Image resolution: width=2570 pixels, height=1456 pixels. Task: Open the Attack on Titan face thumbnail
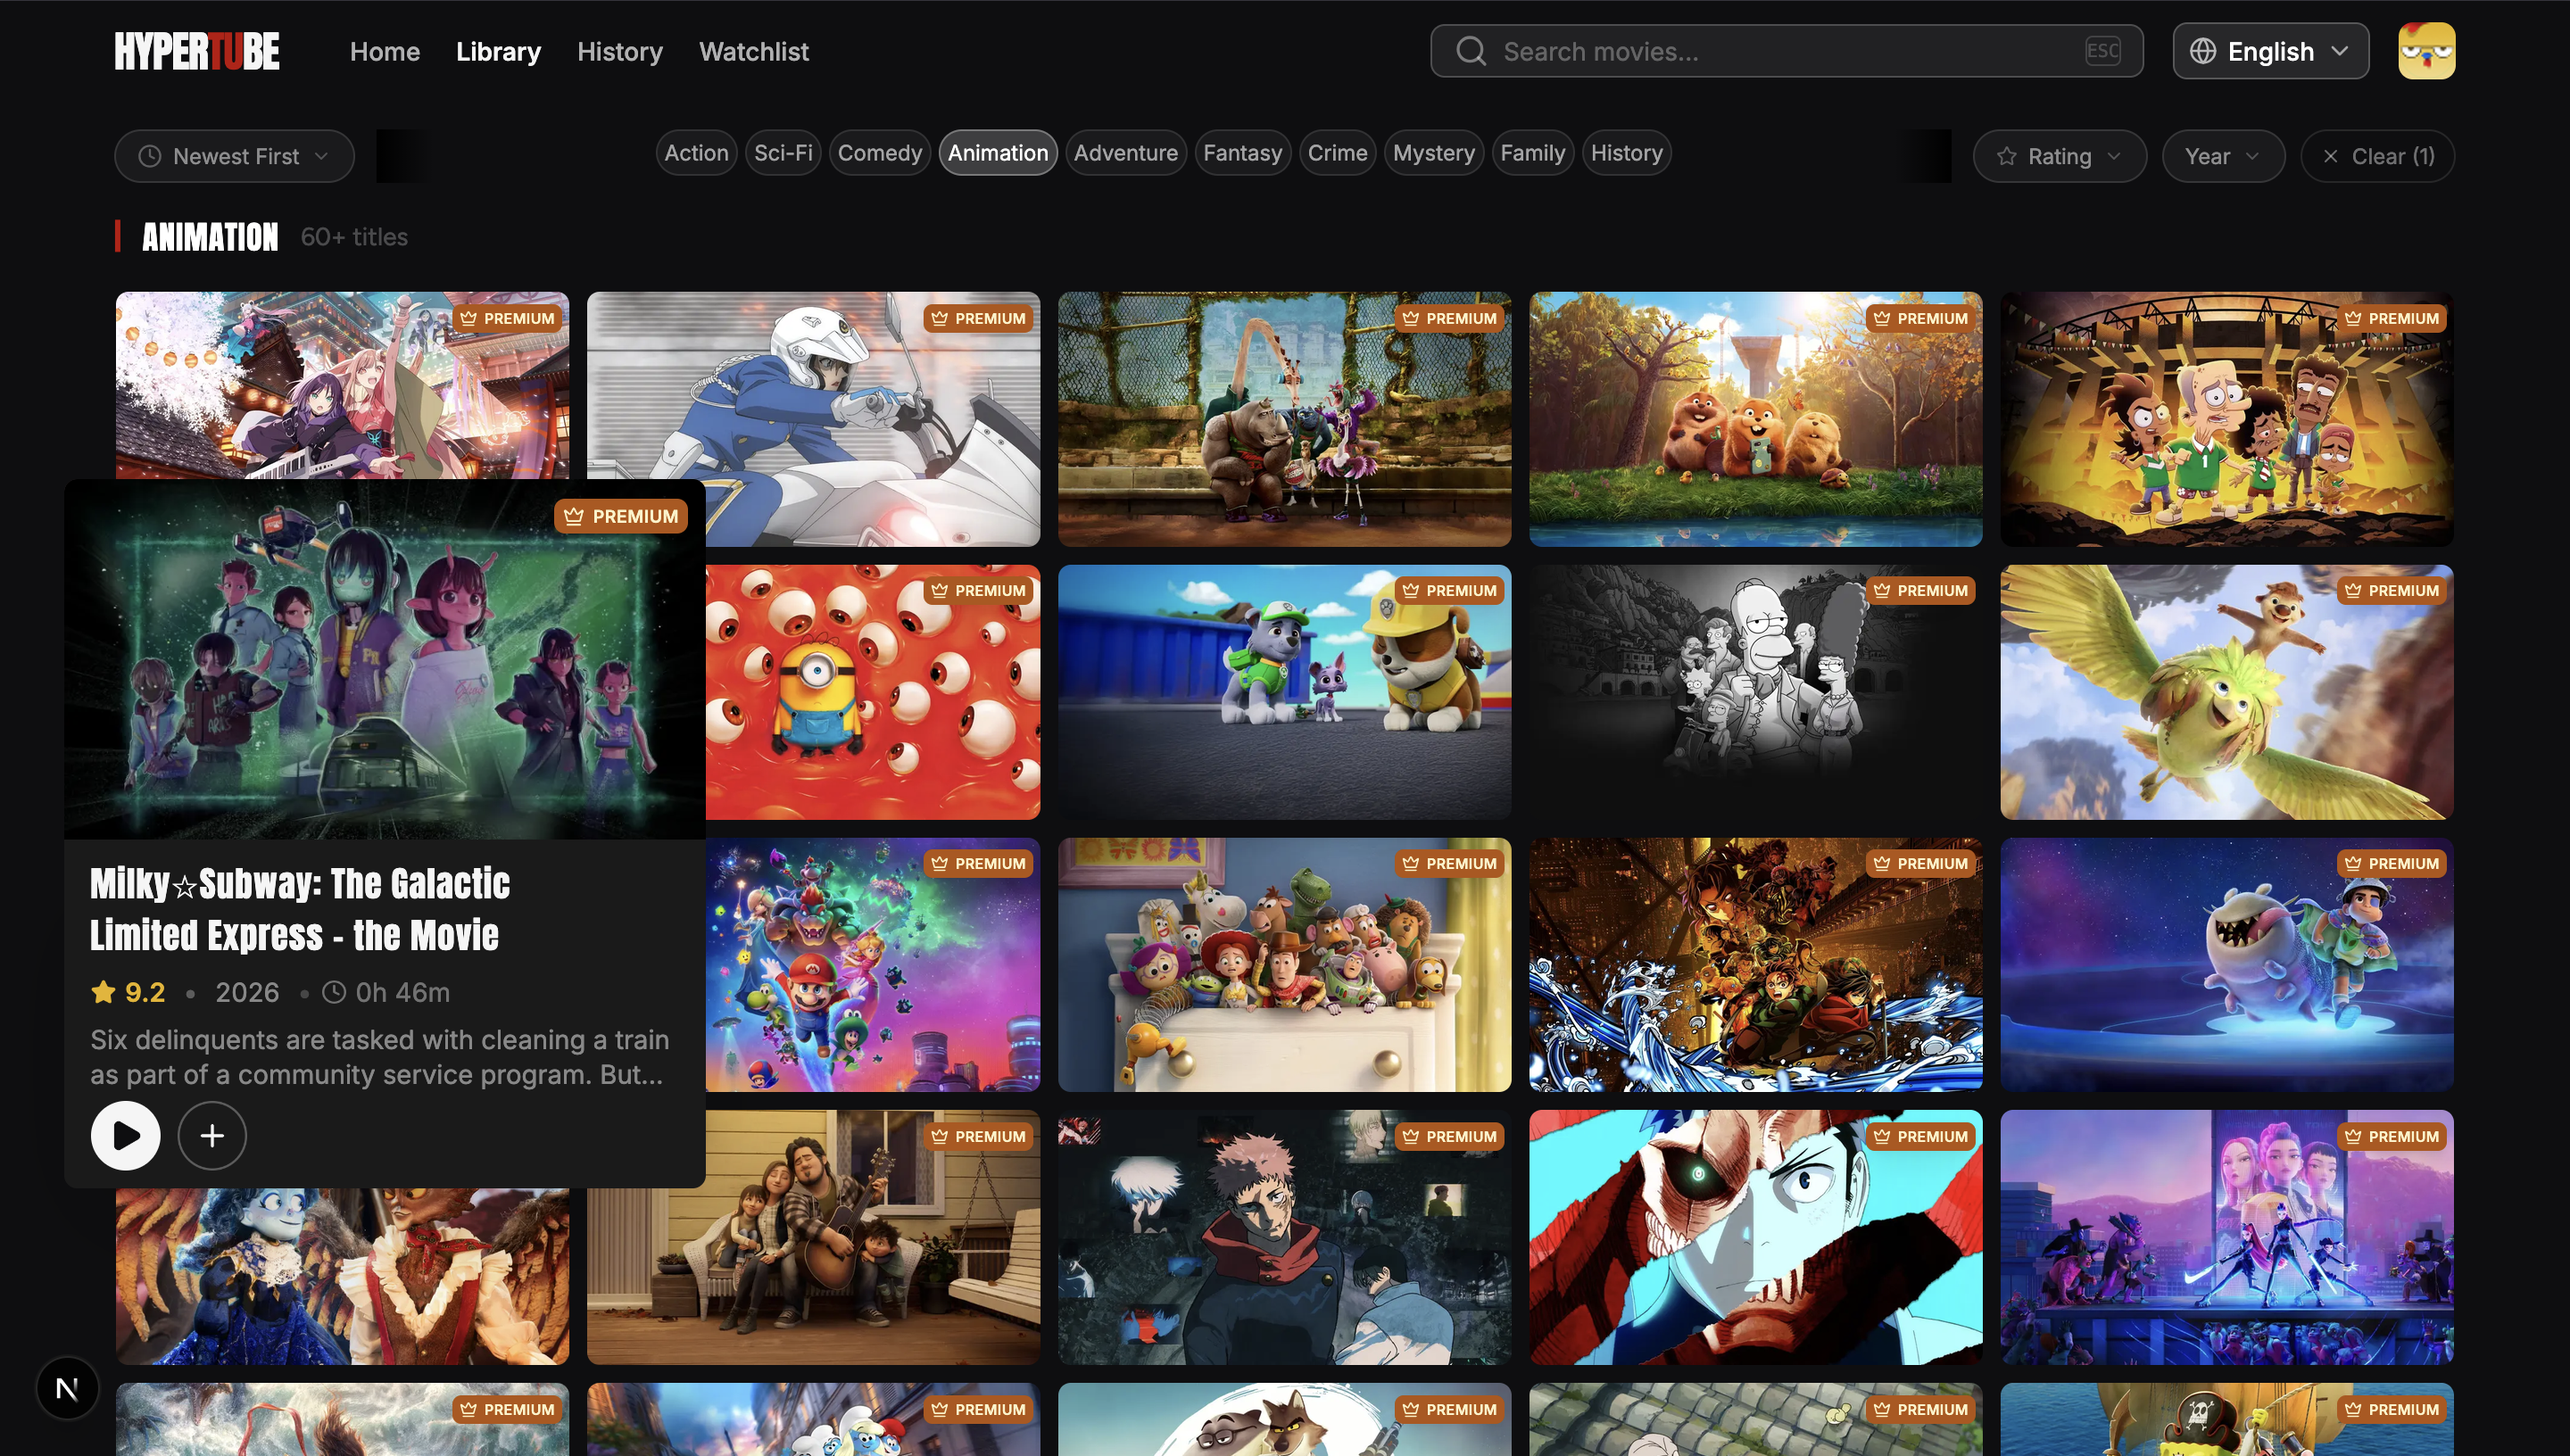point(1755,1237)
